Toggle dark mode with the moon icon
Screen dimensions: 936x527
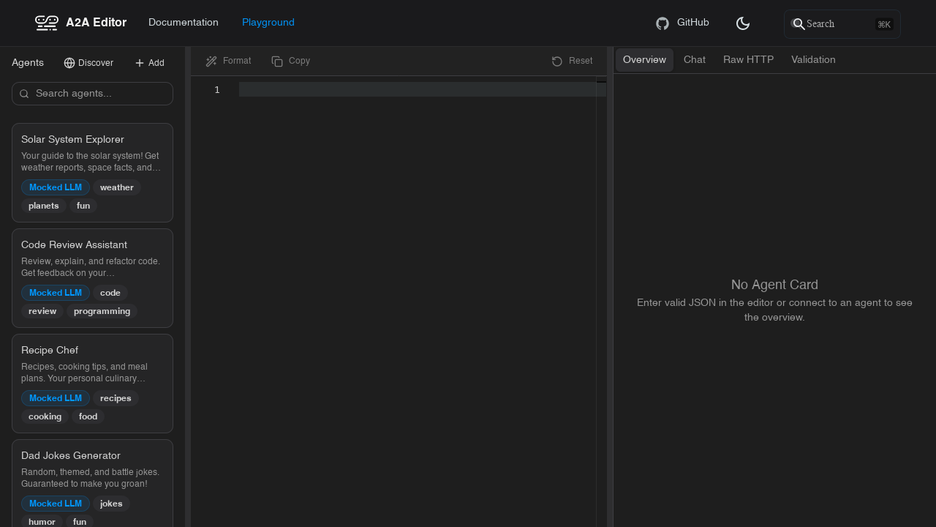(743, 23)
